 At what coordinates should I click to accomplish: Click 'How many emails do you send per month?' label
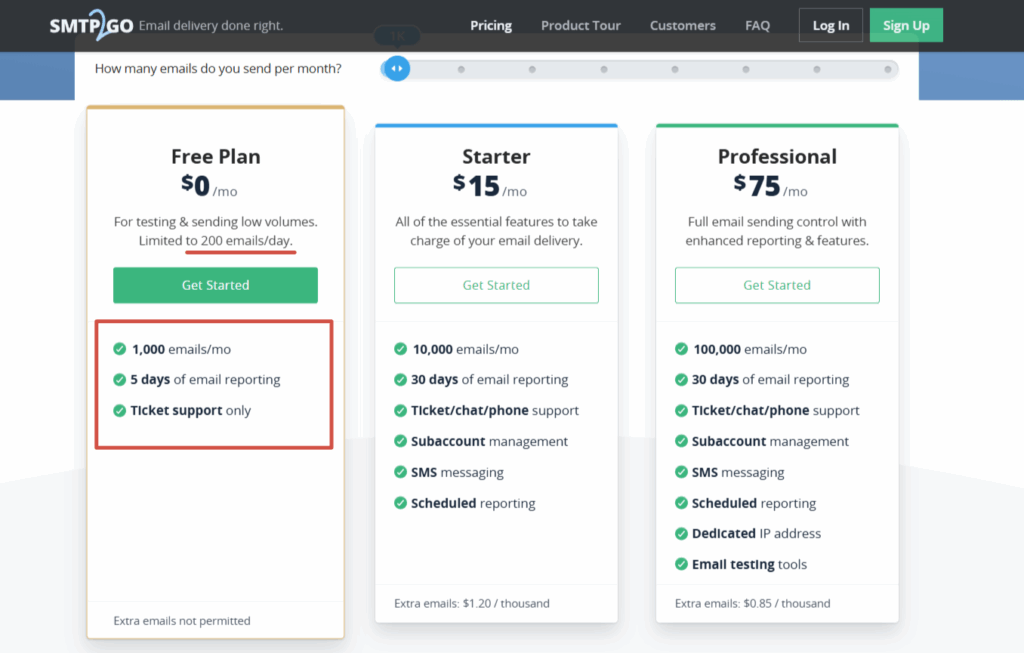pyautogui.click(x=218, y=69)
